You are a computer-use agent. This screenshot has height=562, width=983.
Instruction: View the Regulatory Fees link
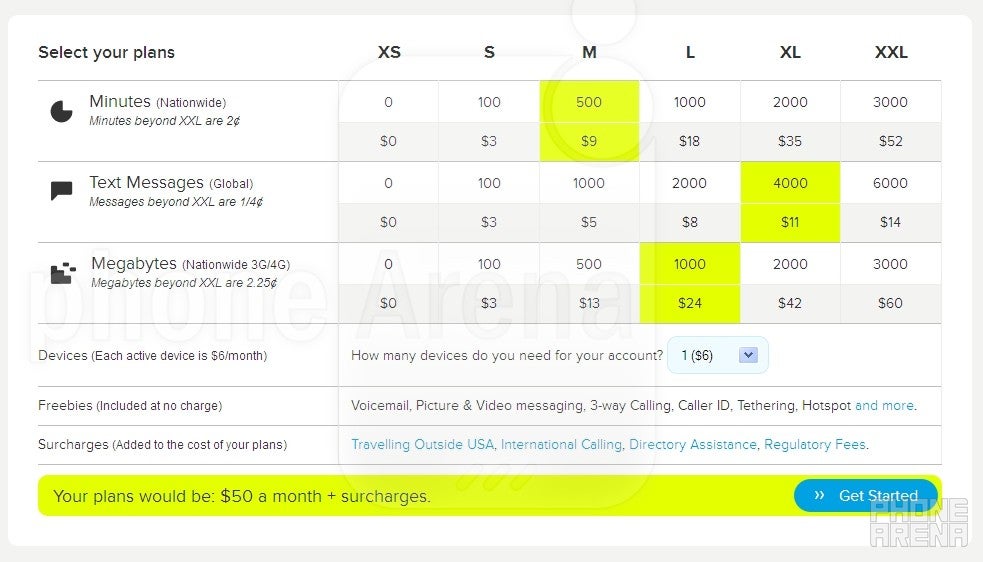[815, 444]
